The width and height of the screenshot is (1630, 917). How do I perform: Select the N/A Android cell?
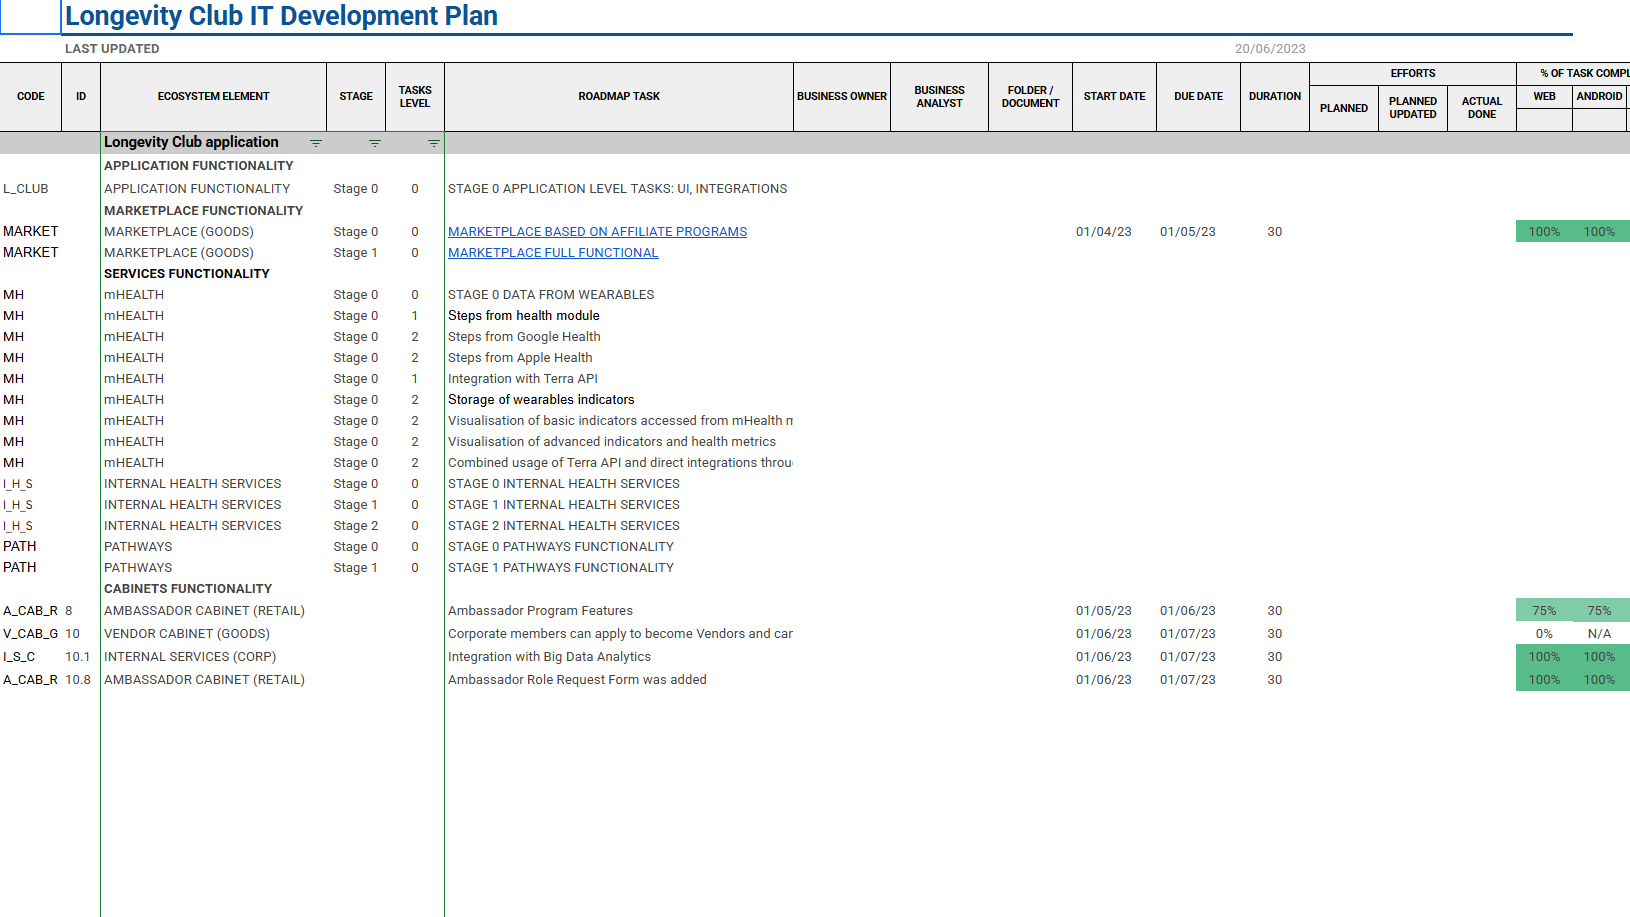point(1599,634)
